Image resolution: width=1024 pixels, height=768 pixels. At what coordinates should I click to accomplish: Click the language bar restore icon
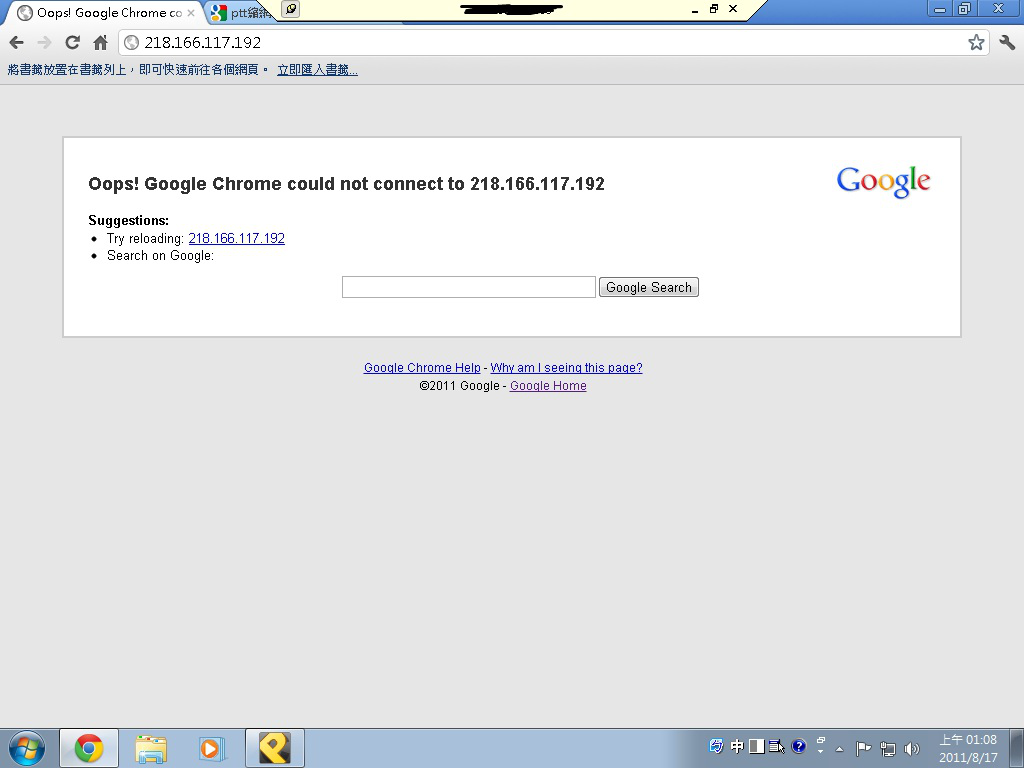(x=821, y=741)
